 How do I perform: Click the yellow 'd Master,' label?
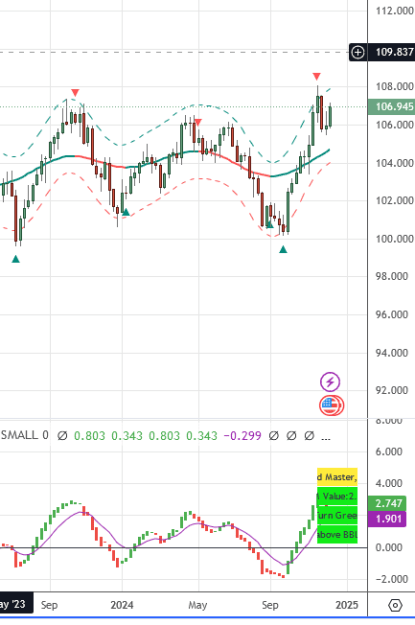pos(337,477)
